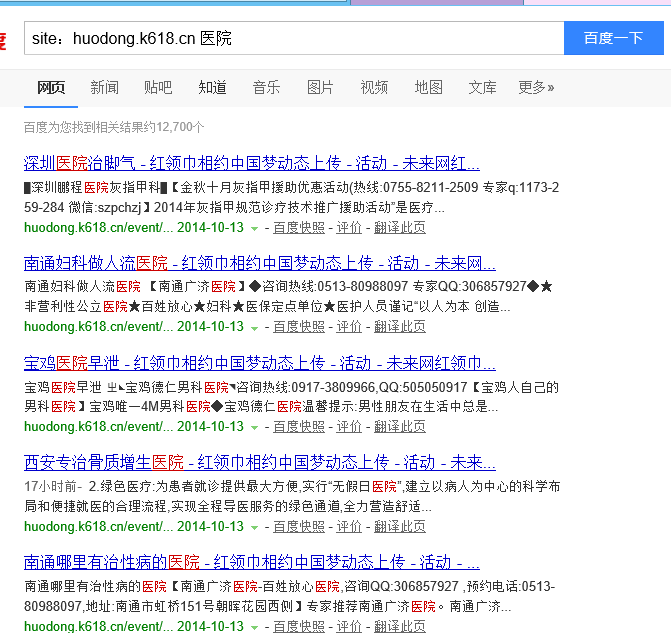Open result 西安专治骨质增生医院
This screenshot has width=671, height=633.
(x=260, y=463)
